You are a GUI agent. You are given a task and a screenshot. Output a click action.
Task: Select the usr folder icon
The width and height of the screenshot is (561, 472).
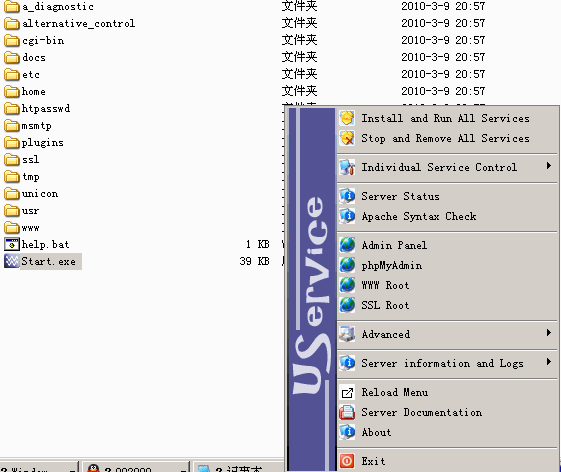(11, 210)
